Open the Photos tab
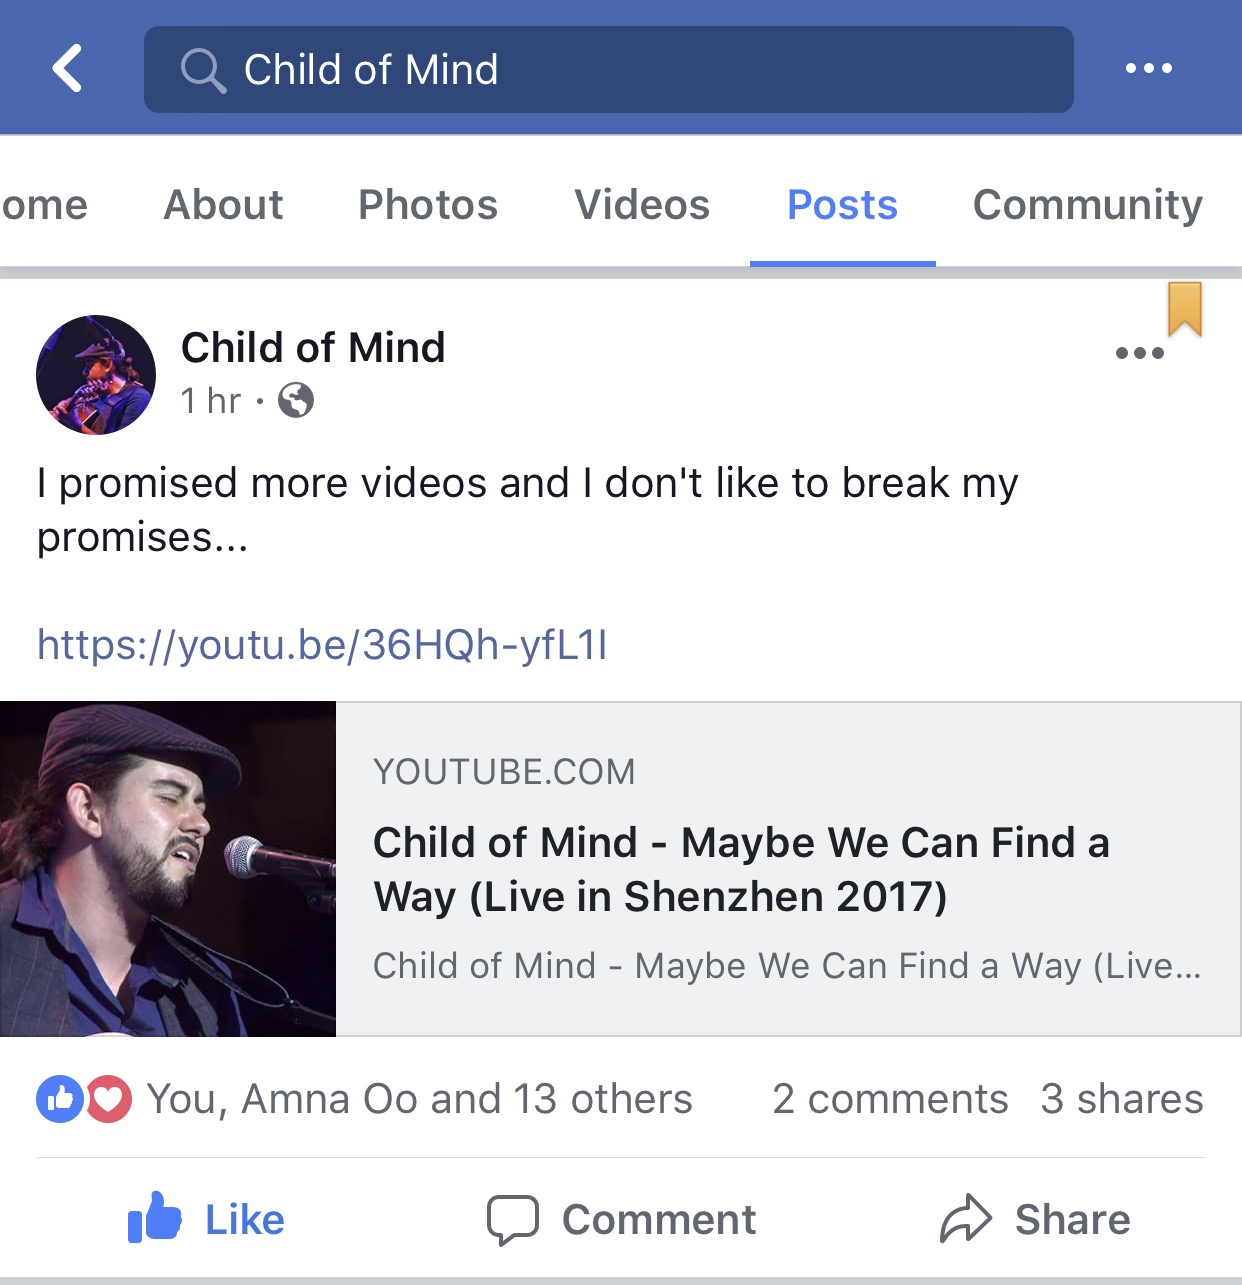1242x1285 pixels. tap(428, 205)
